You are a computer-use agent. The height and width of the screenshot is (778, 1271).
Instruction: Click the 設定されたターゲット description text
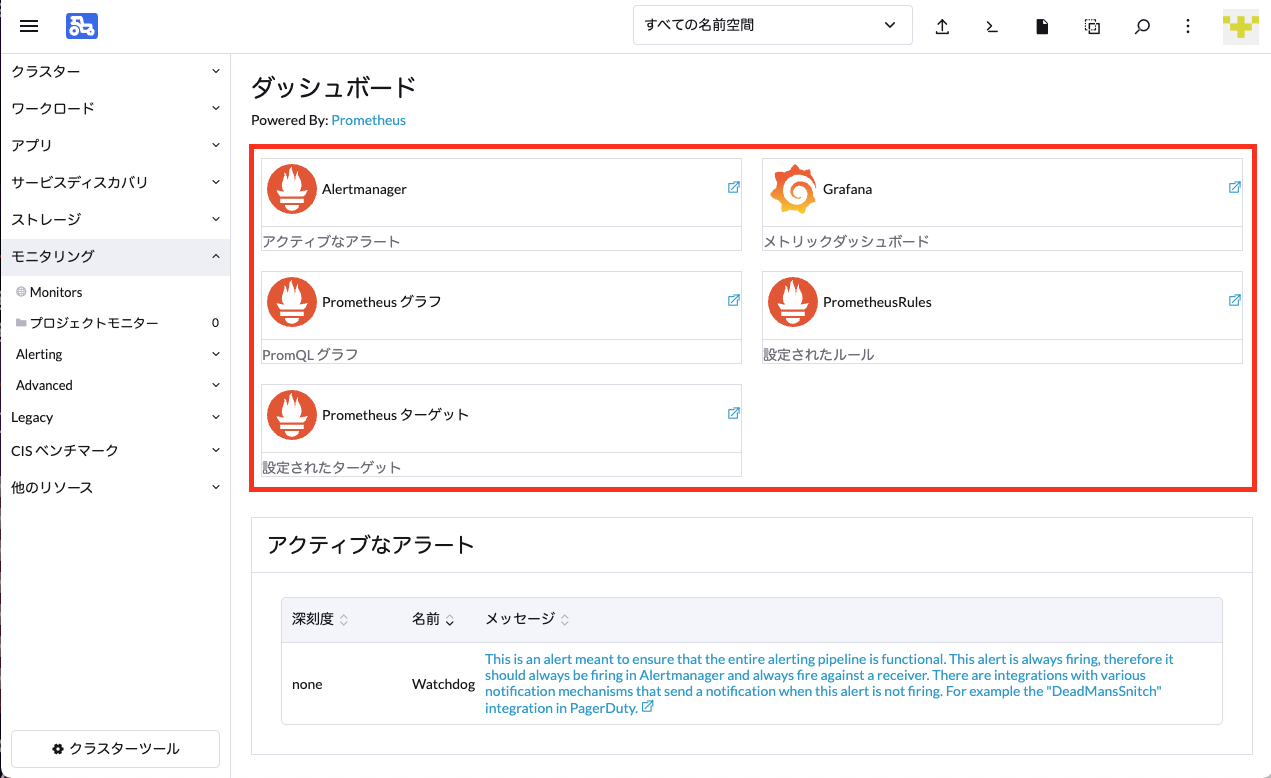pos(332,467)
